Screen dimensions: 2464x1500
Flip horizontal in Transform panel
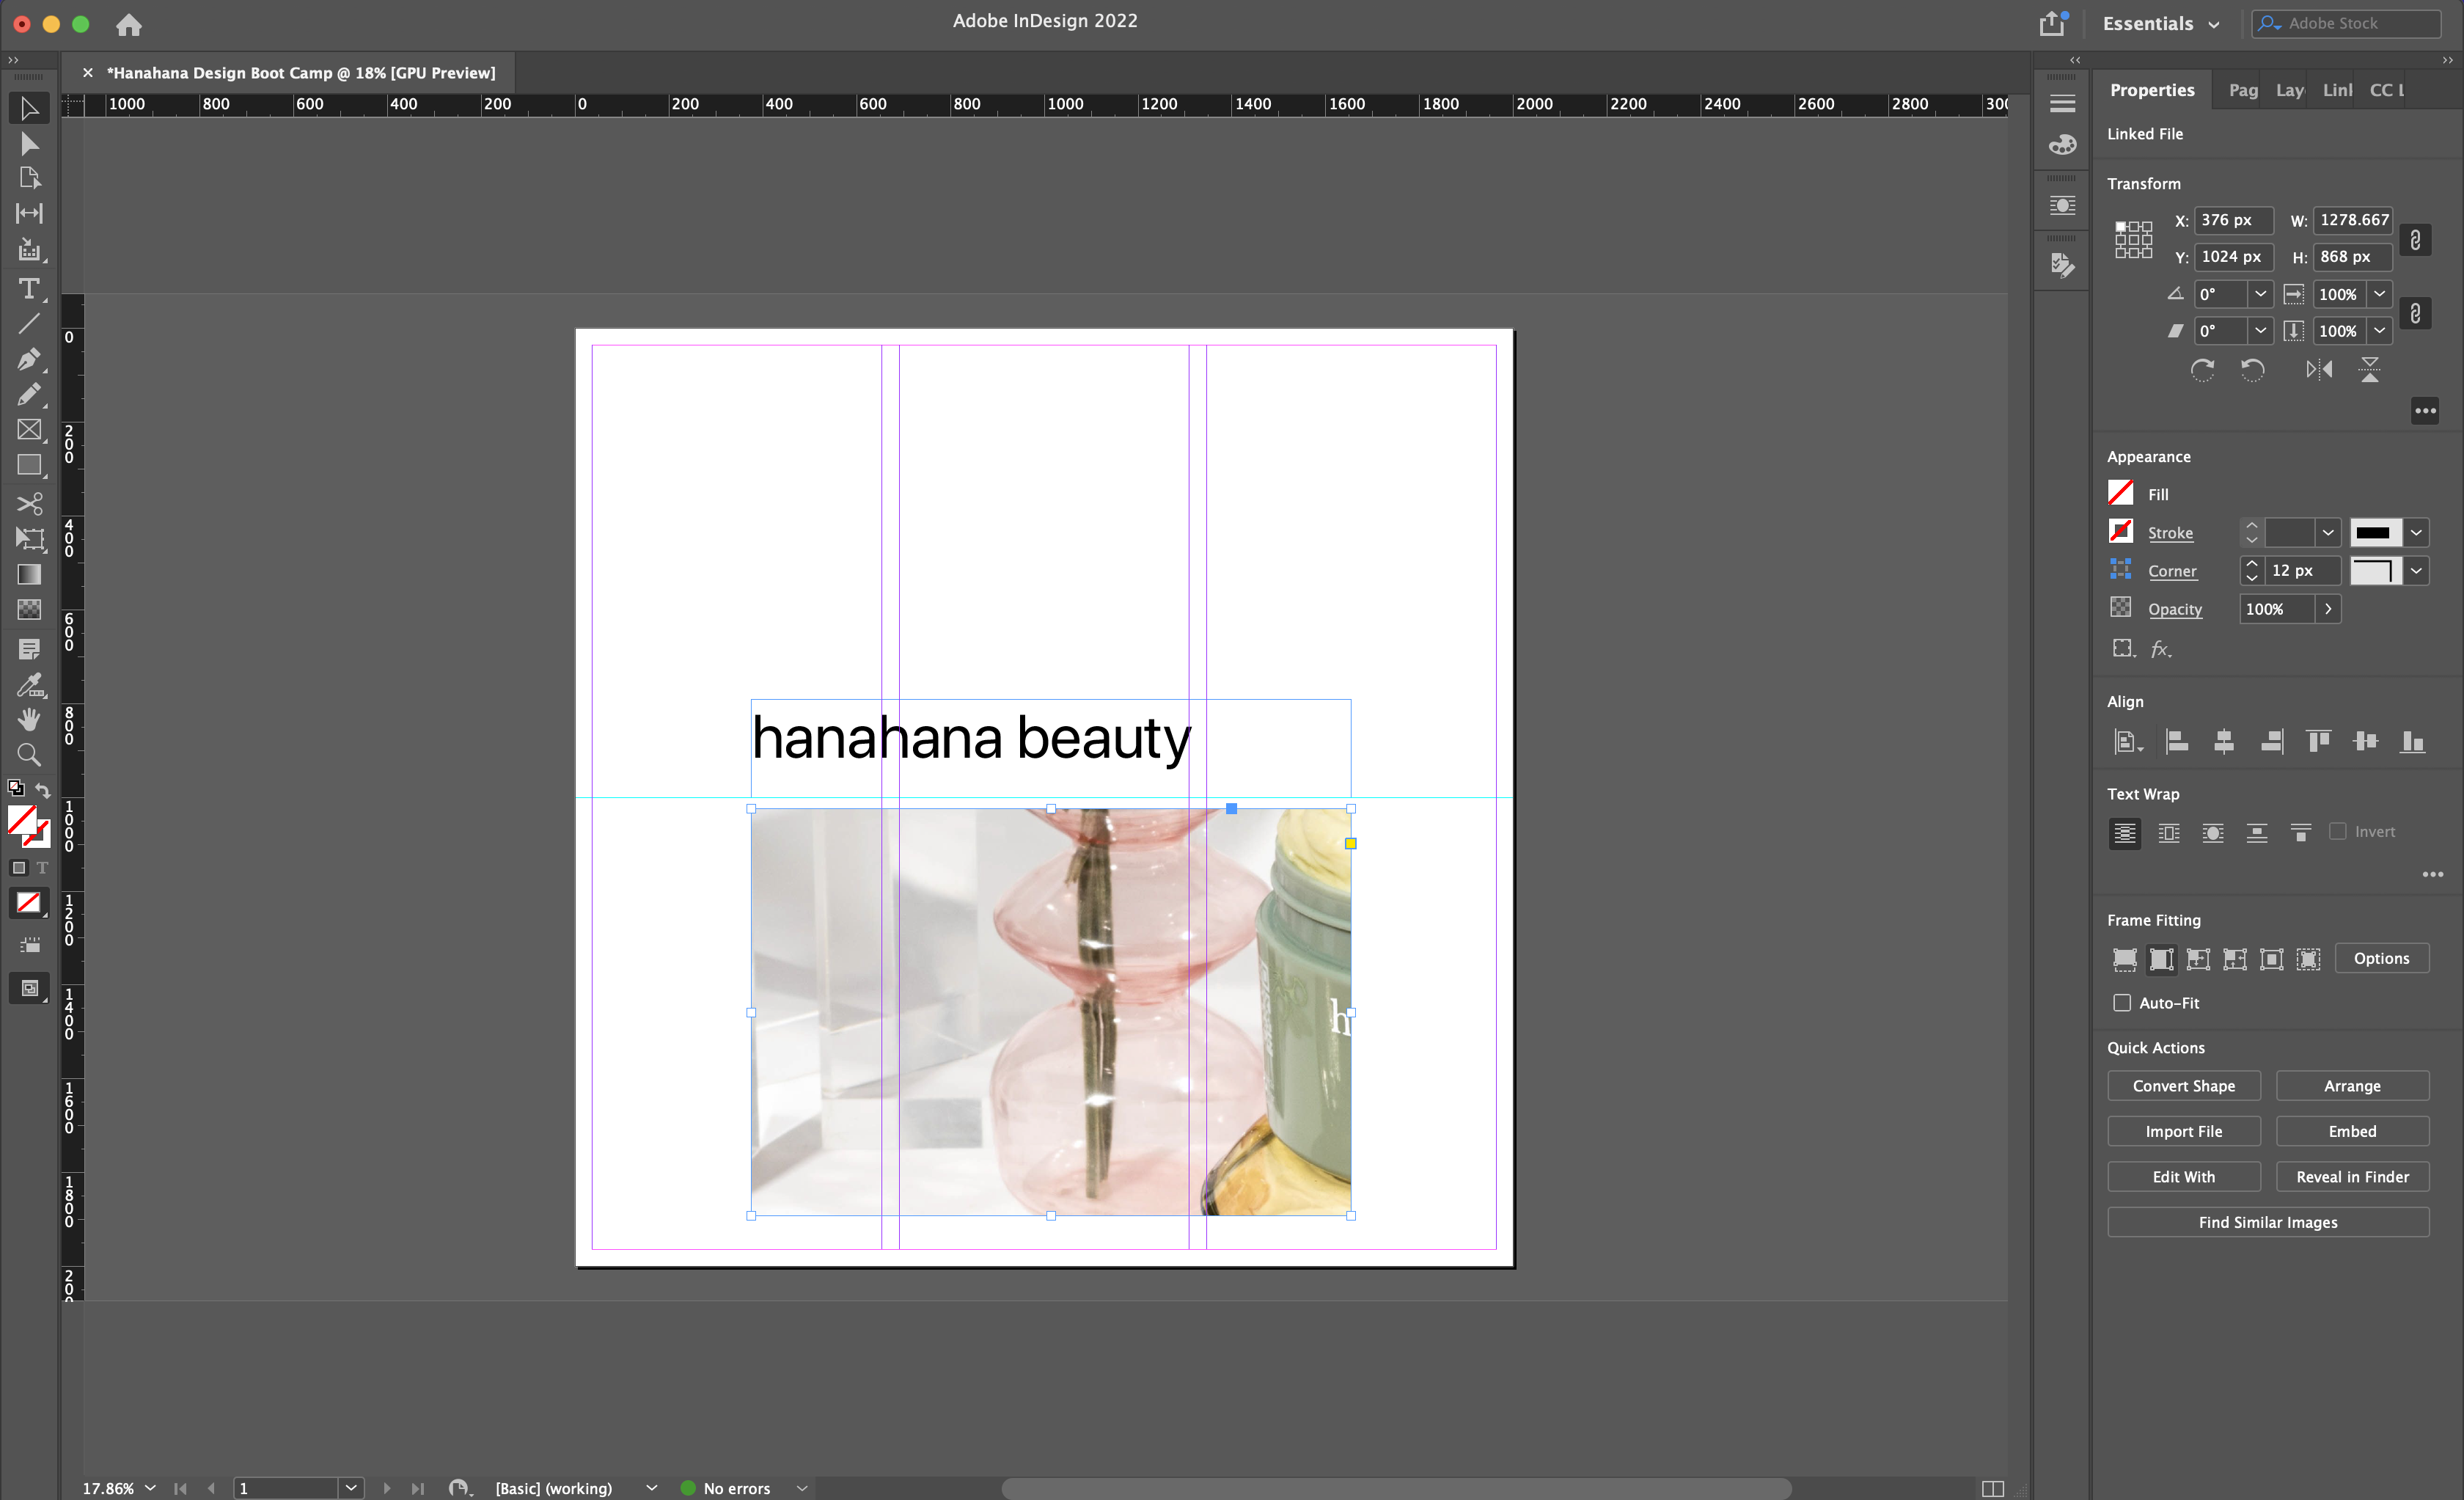[2319, 370]
